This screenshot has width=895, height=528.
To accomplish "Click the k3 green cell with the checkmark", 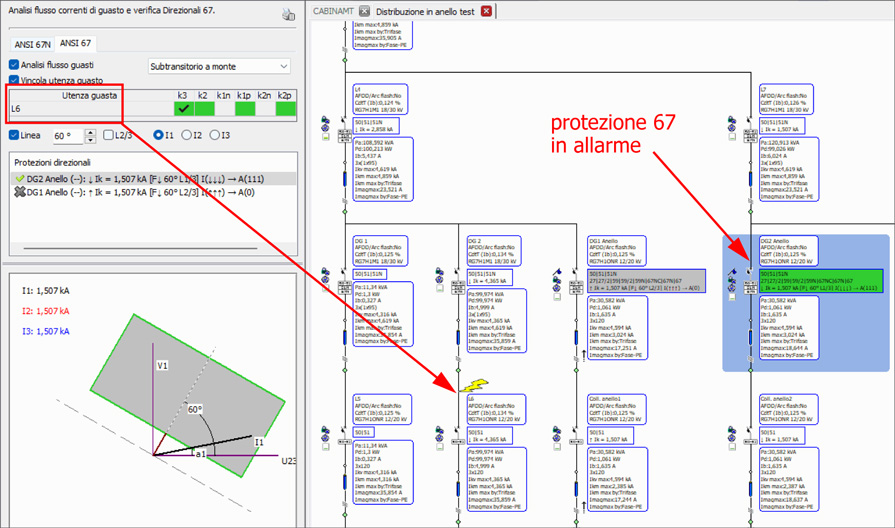I will coord(183,108).
